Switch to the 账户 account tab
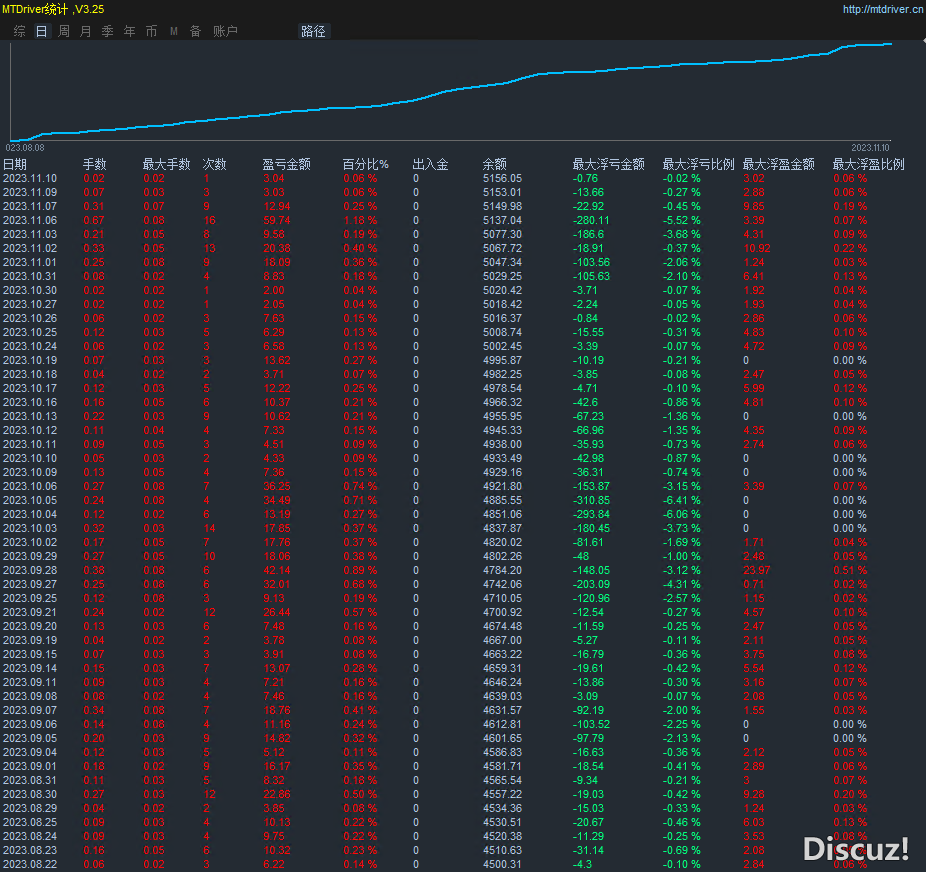 click(x=225, y=31)
